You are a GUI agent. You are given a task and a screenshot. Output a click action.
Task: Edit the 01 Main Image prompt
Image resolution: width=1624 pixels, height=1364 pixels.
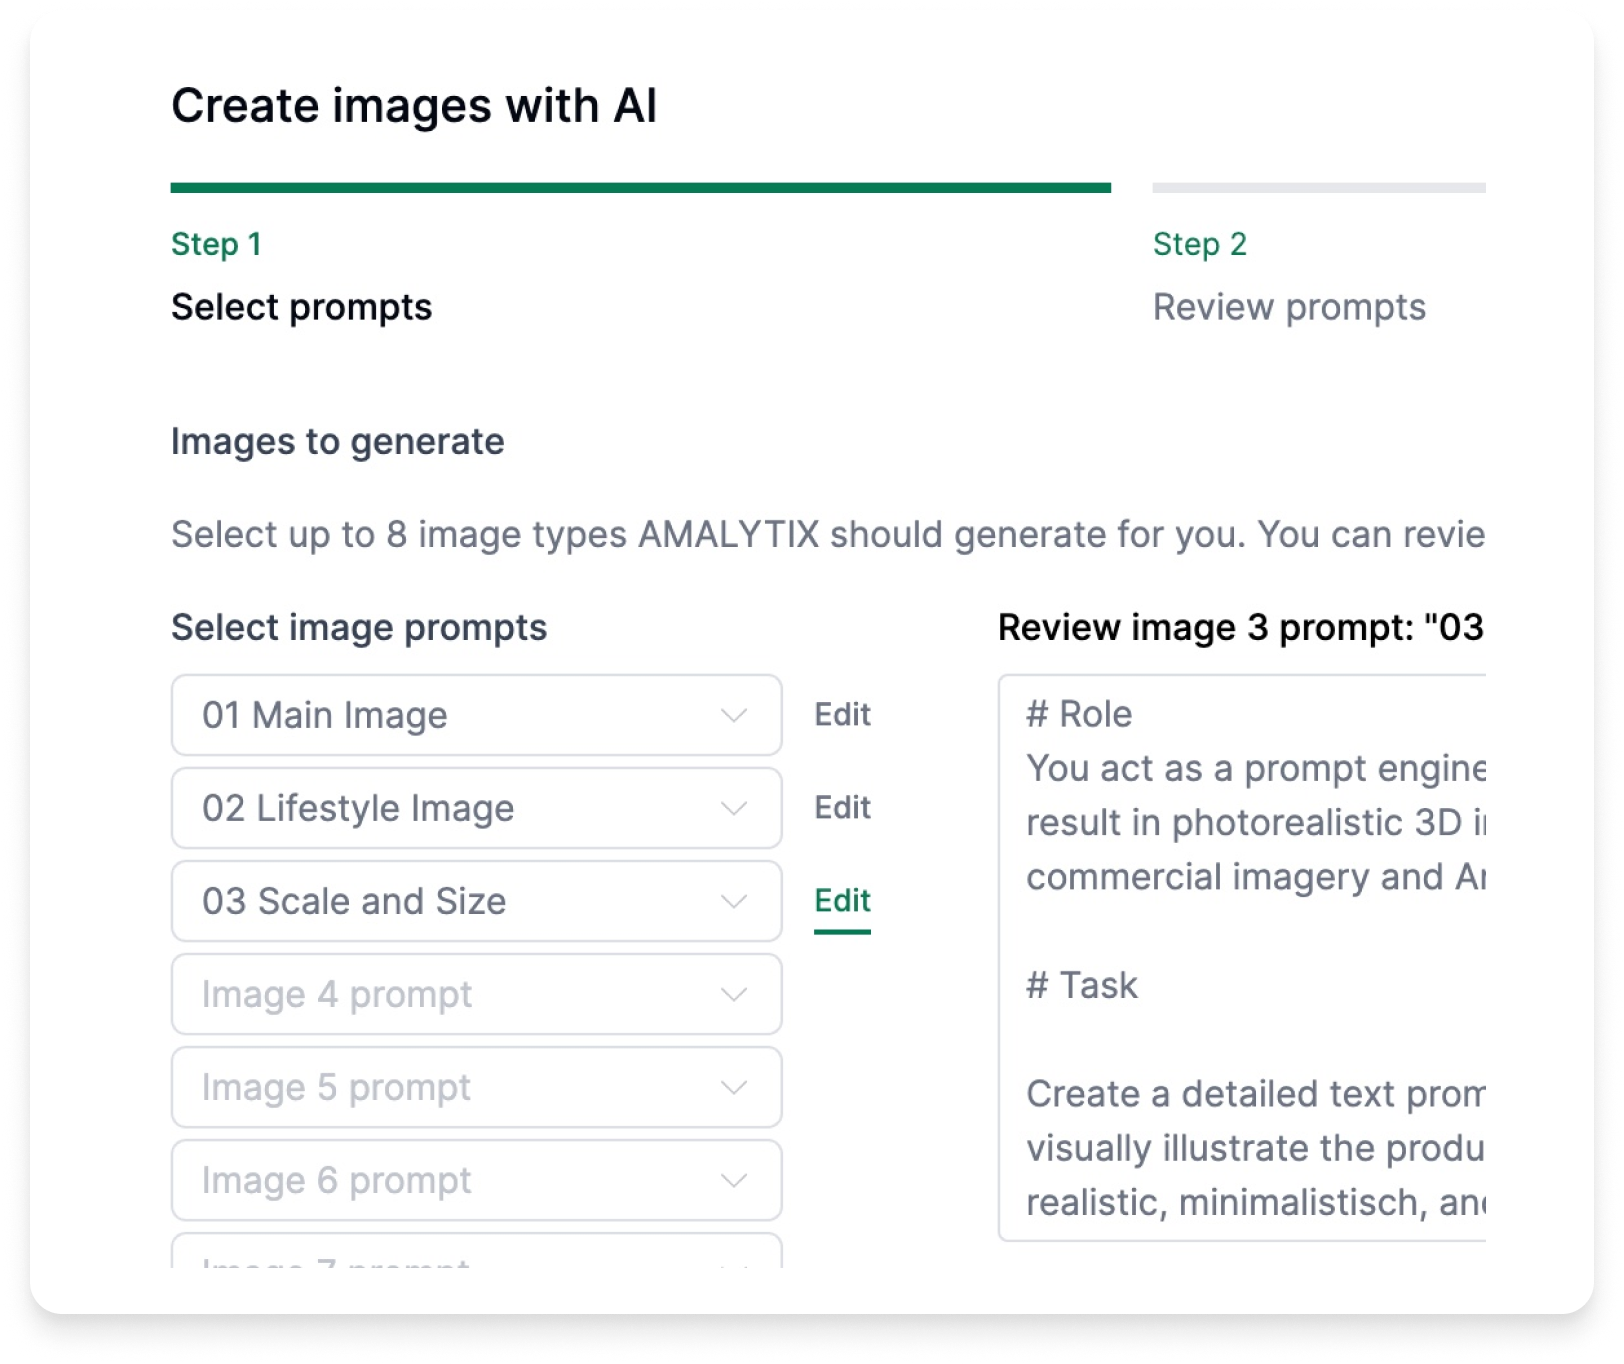842,715
